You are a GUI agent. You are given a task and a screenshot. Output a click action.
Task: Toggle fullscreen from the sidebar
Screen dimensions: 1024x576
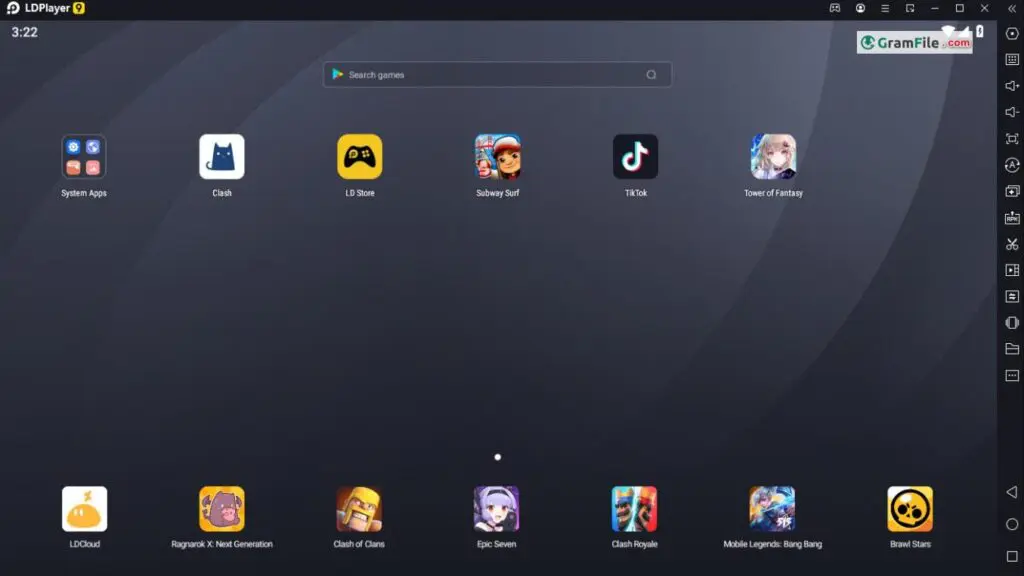1012,138
